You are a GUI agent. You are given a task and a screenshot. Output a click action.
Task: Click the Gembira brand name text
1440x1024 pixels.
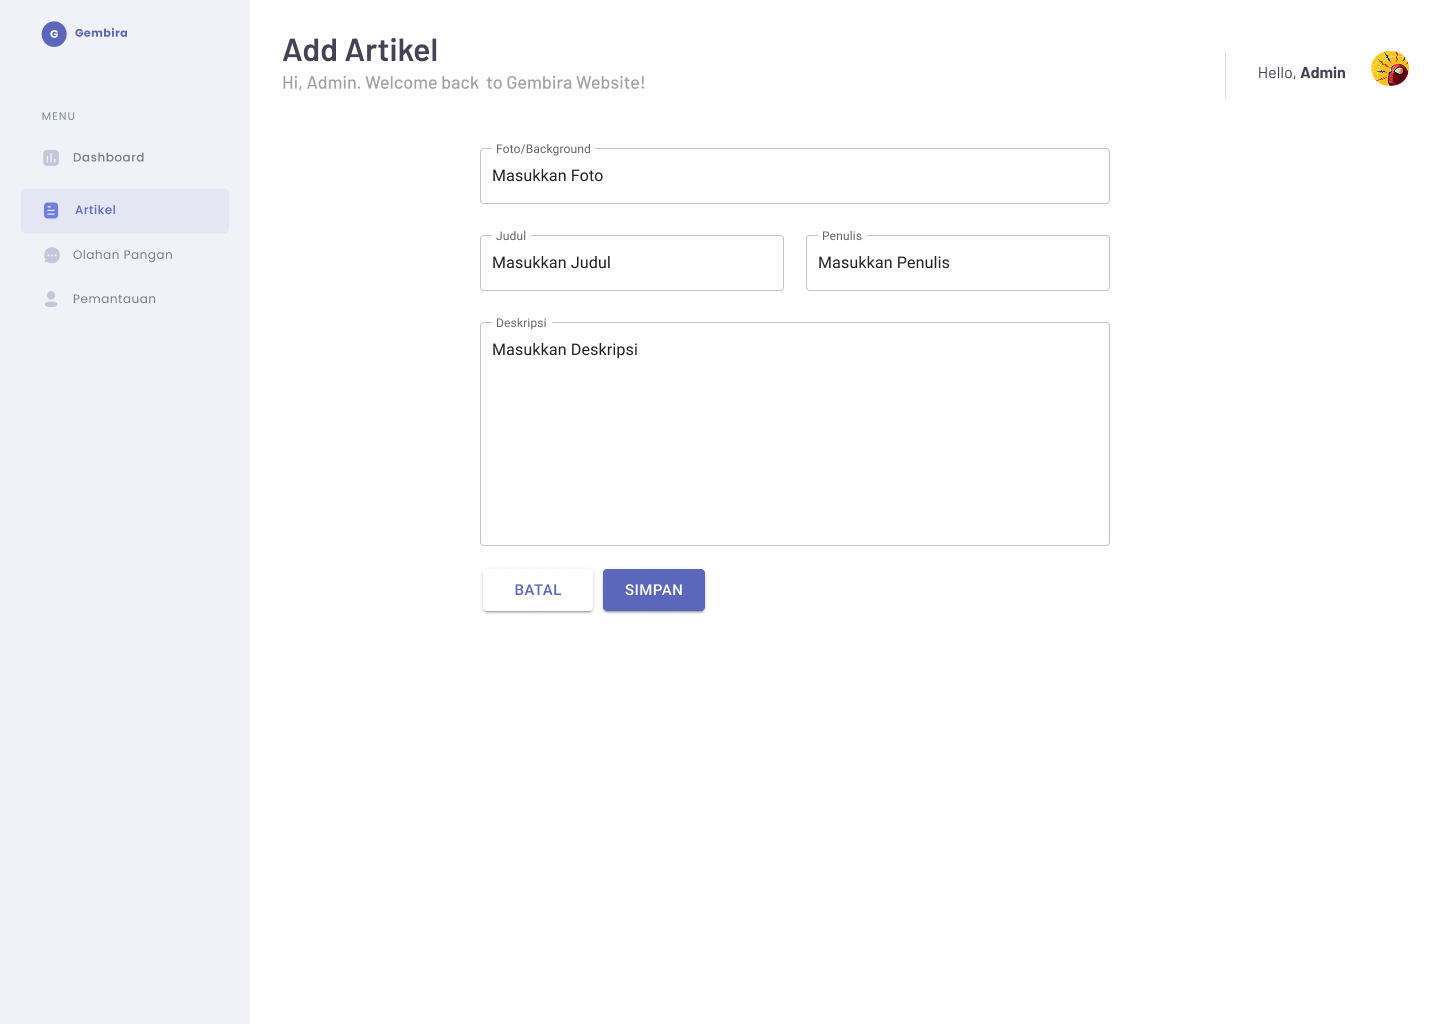point(101,33)
